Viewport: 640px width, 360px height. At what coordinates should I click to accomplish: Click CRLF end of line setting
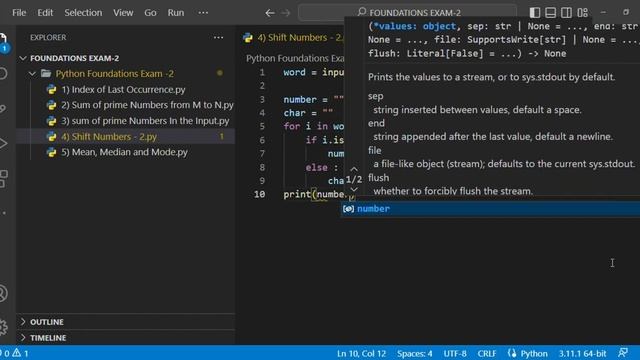[487, 353]
